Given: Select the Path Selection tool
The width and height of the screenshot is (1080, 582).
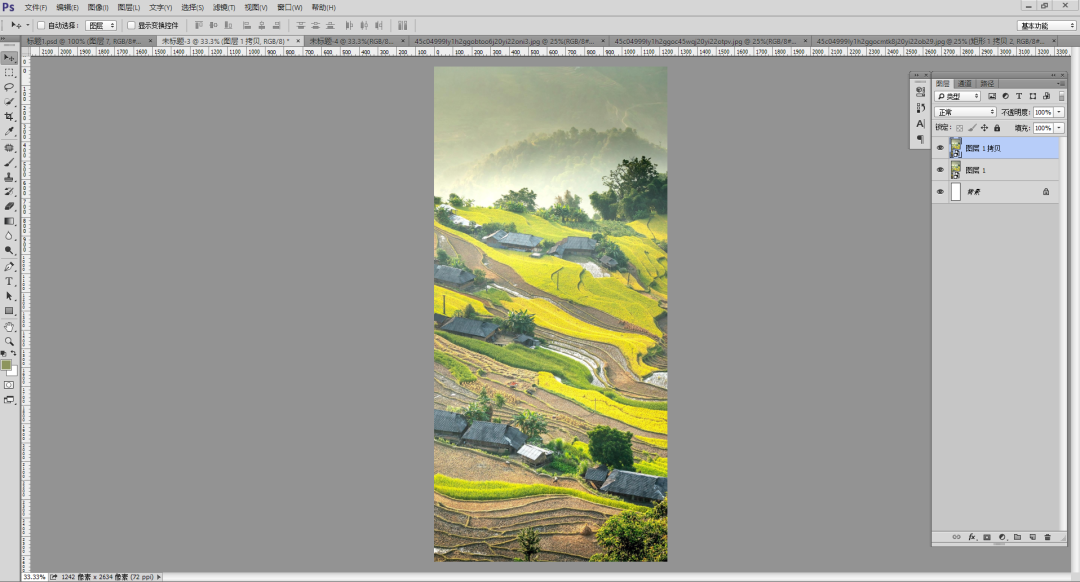Looking at the screenshot, I should (x=9, y=296).
